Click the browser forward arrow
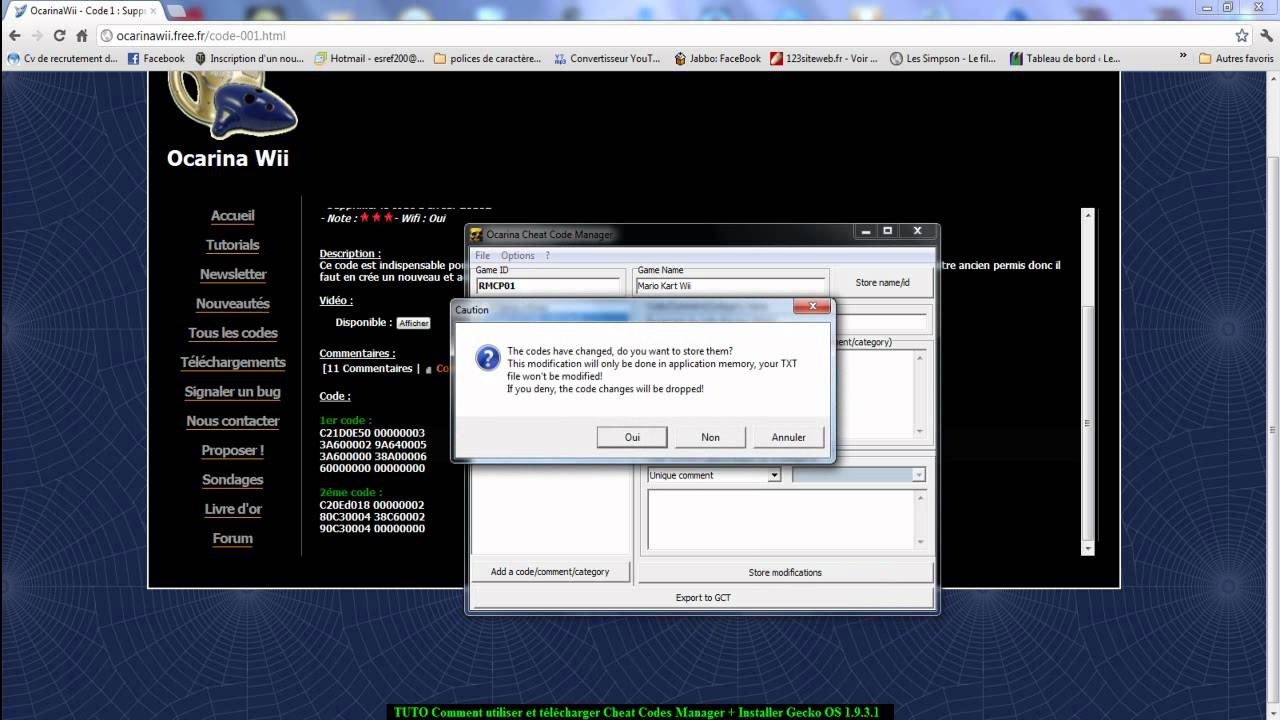 click(x=37, y=35)
